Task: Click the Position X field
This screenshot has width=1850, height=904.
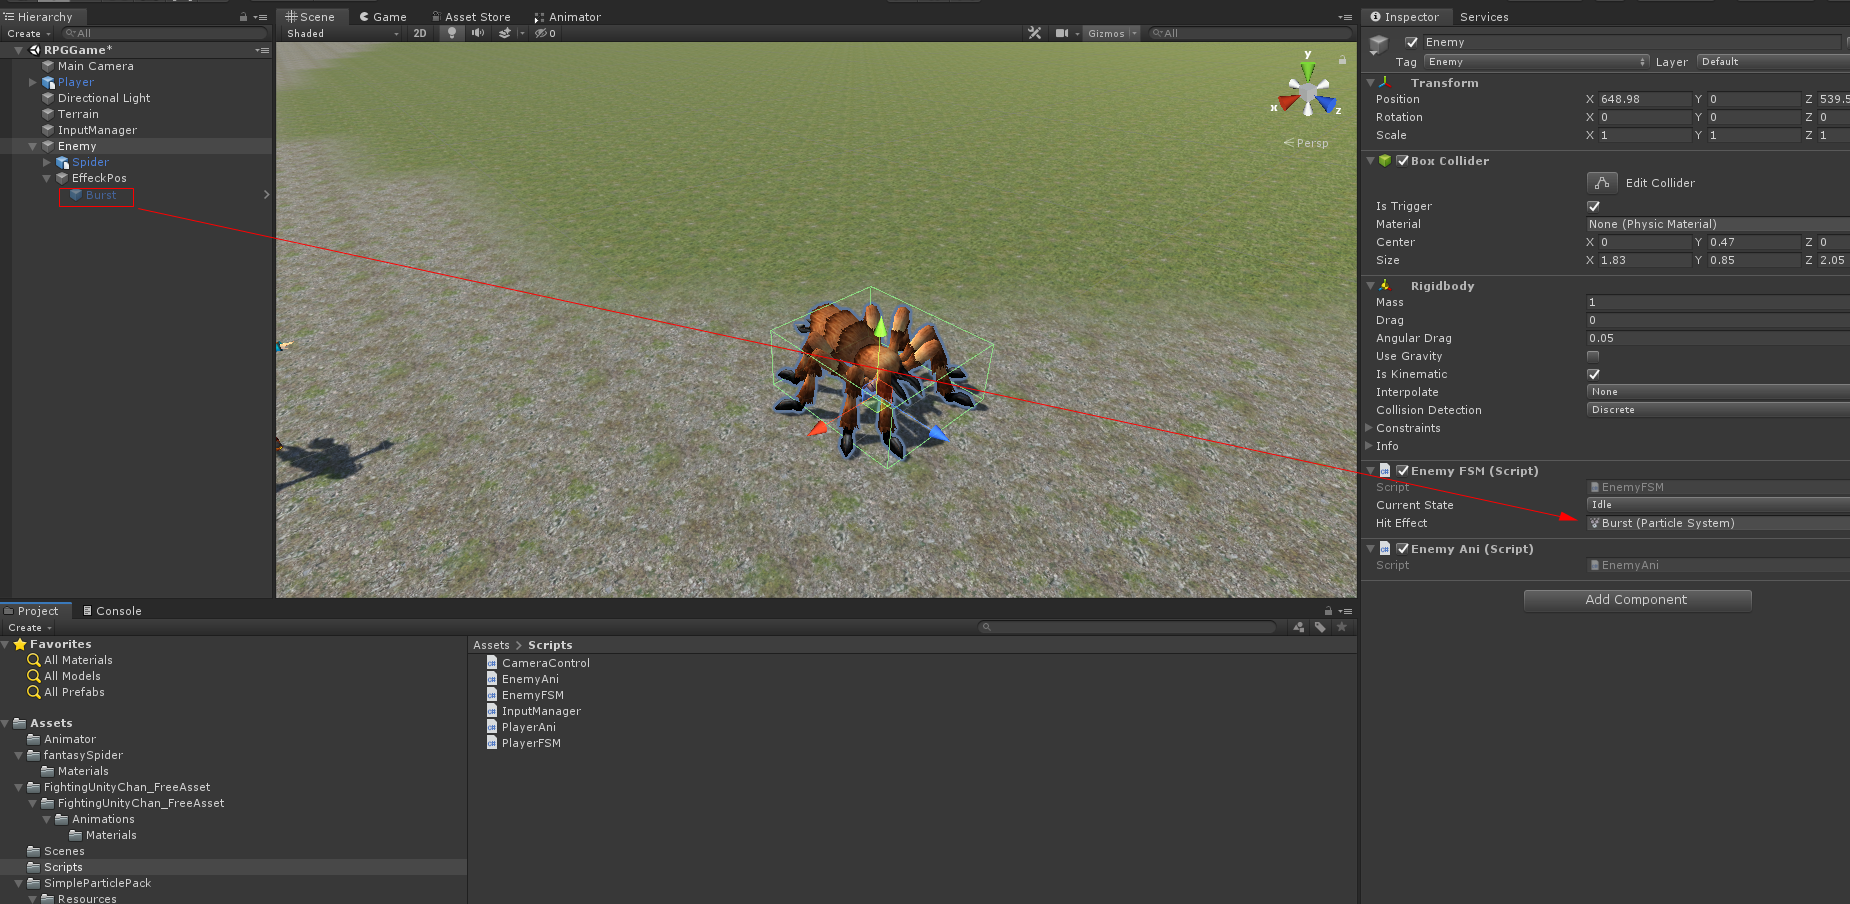Action: [x=1644, y=99]
